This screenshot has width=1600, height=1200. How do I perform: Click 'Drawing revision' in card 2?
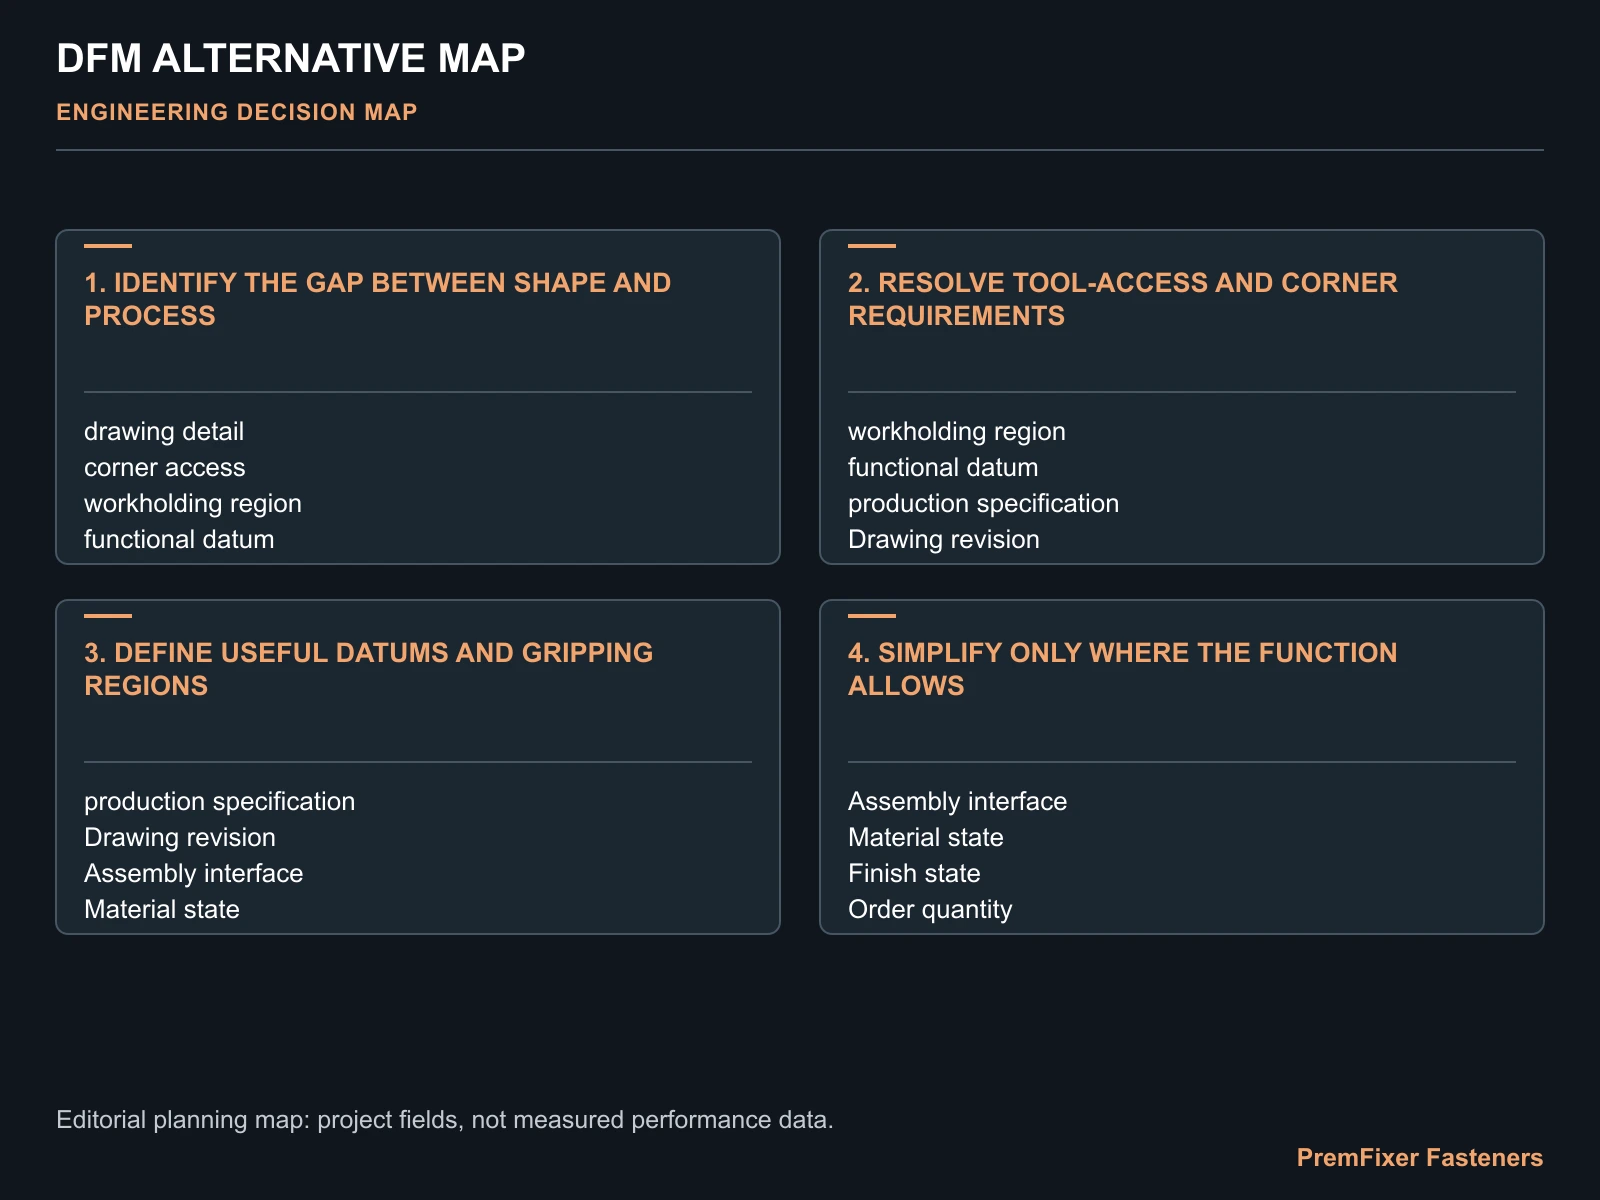tap(944, 539)
